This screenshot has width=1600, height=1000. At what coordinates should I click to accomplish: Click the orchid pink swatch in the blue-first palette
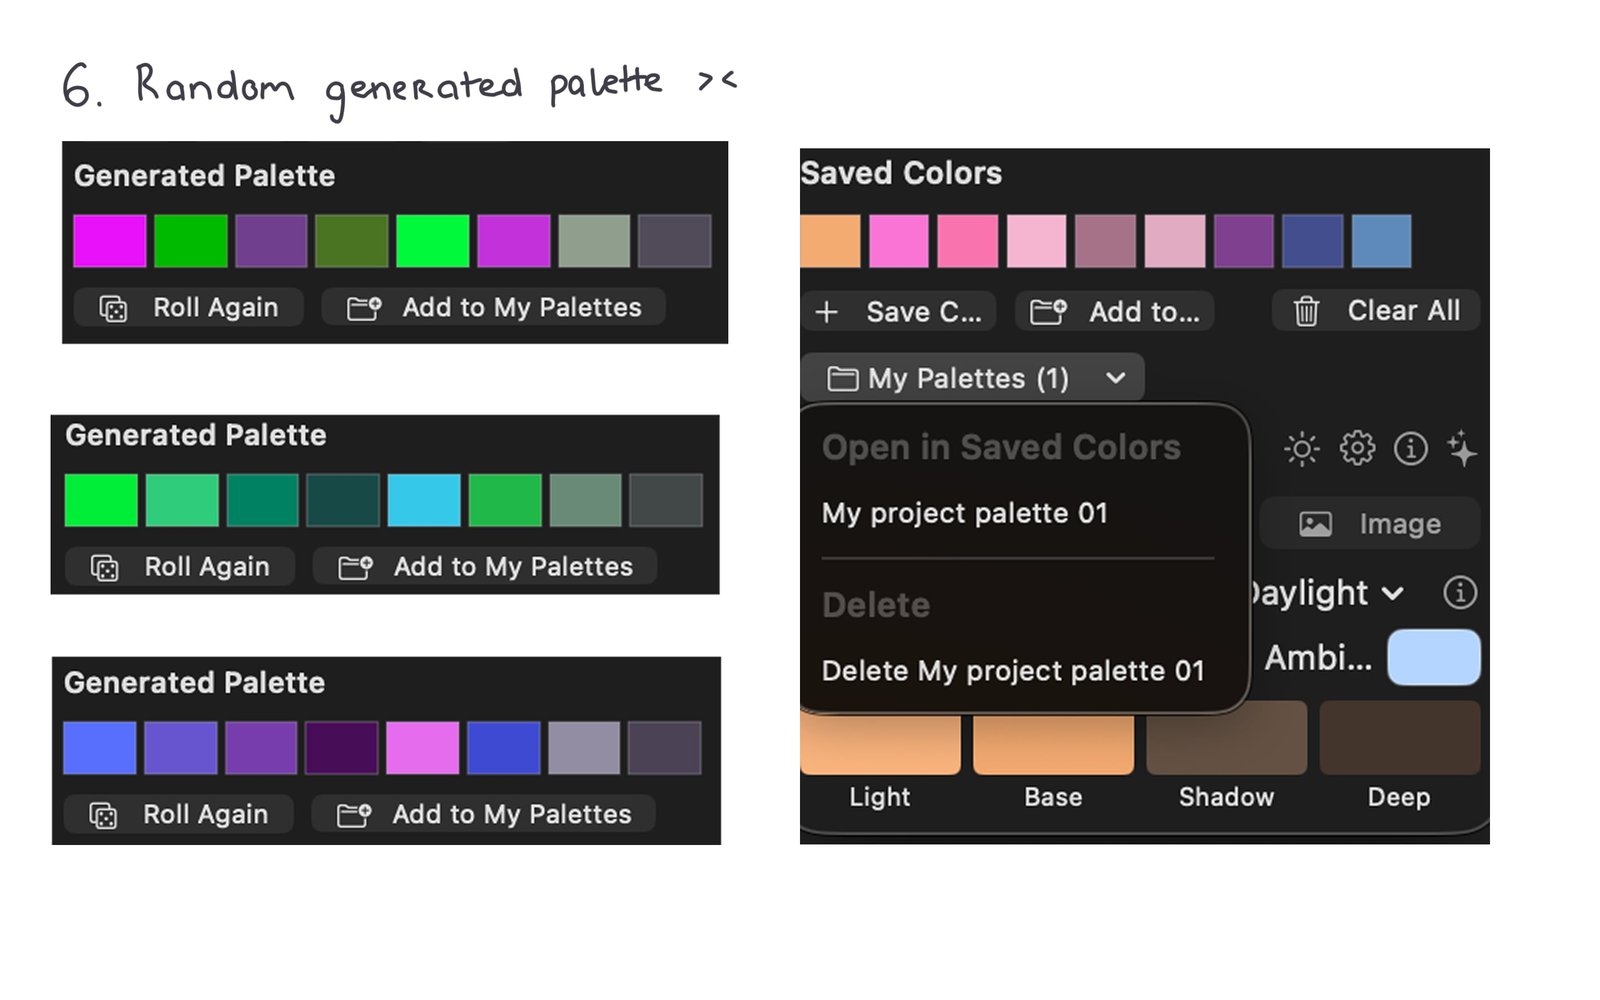click(x=423, y=748)
